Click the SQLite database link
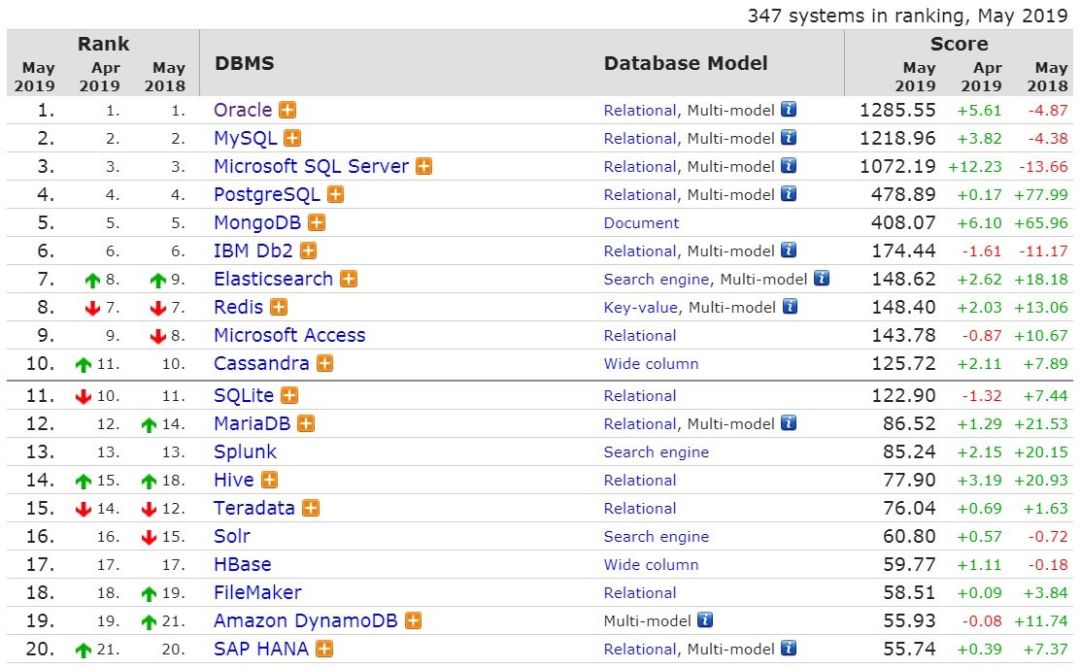The height and width of the screenshot is (668, 1080). 243,396
